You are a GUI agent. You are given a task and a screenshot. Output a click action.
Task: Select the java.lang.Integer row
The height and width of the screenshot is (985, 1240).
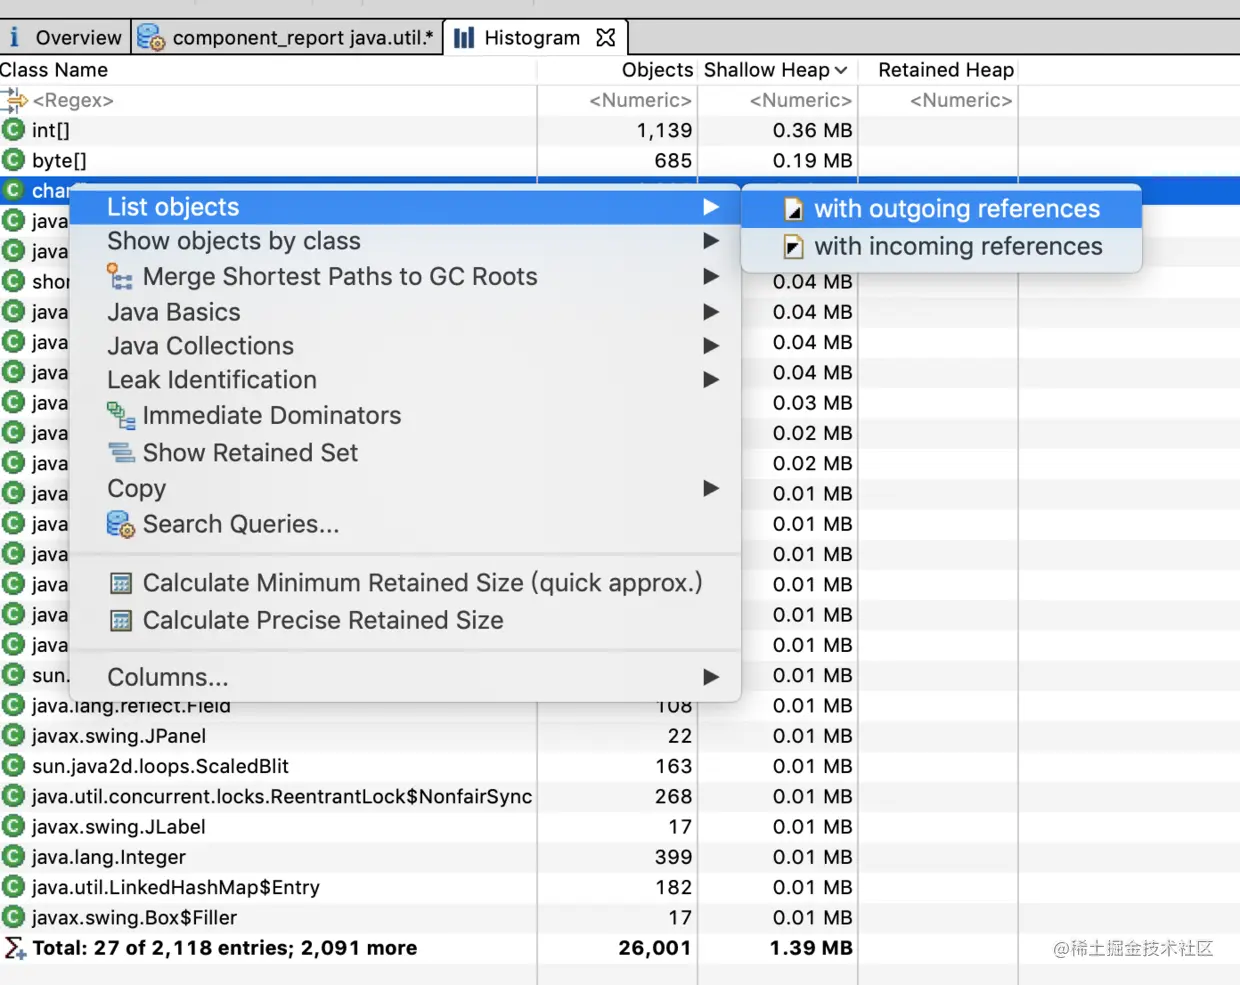(x=620, y=857)
